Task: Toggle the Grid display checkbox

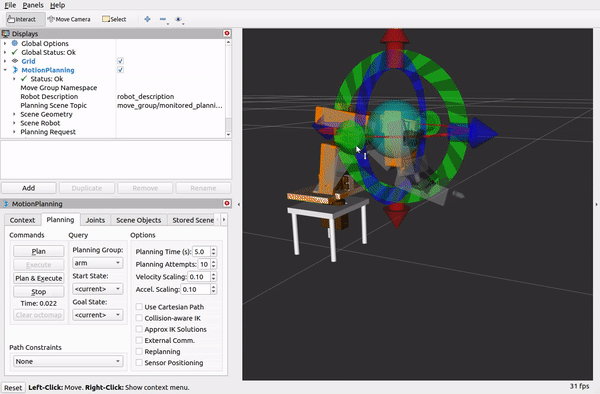Action: point(120,61)
